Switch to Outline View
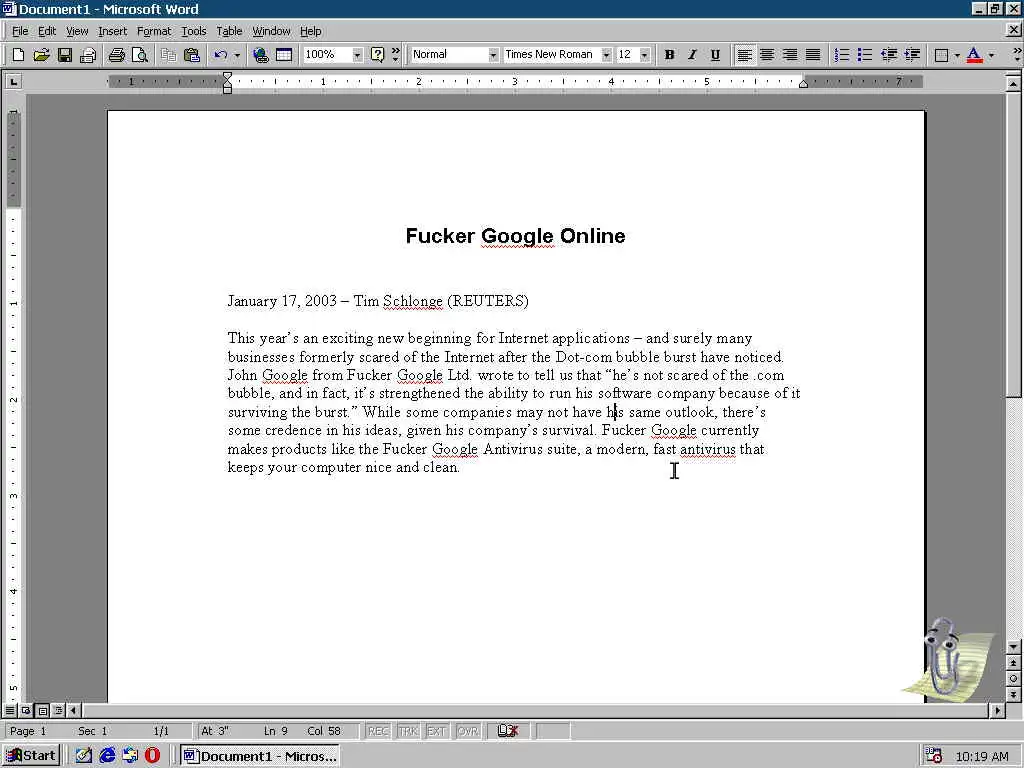This screenshot has width=1024, height=768. [x=59, y=710]
